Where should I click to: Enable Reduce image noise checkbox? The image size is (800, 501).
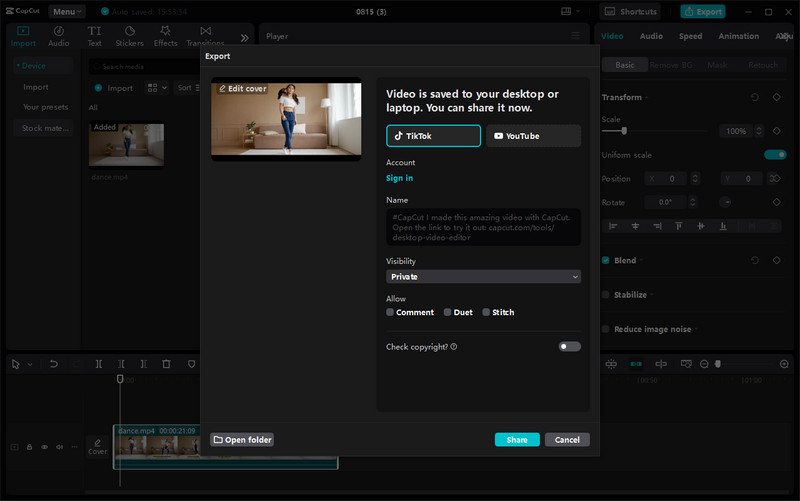tap(606, 329)
